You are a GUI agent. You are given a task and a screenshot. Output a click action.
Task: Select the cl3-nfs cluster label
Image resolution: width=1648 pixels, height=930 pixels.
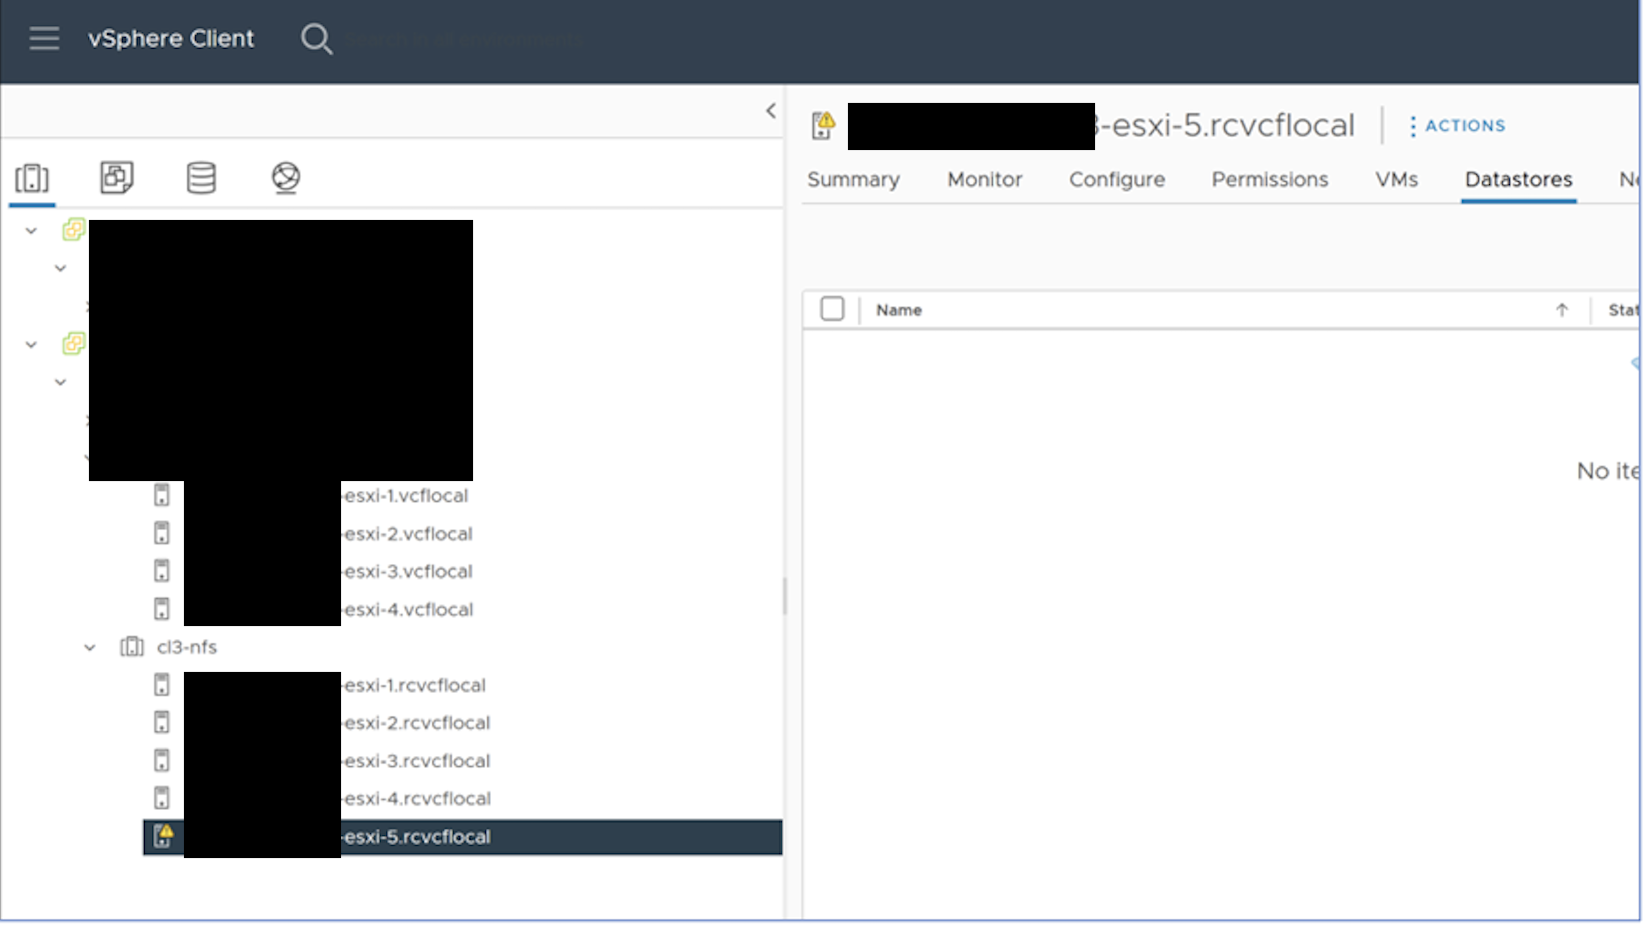187,647
